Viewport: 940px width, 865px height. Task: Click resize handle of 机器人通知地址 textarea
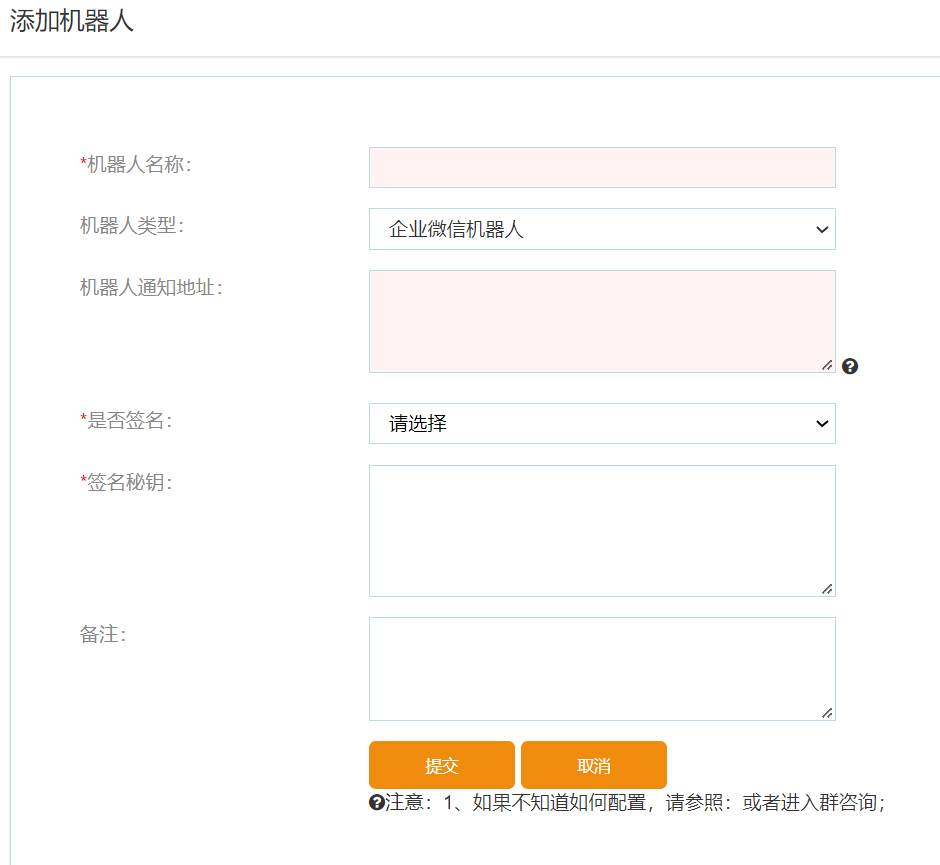click(x=827, y=365)
